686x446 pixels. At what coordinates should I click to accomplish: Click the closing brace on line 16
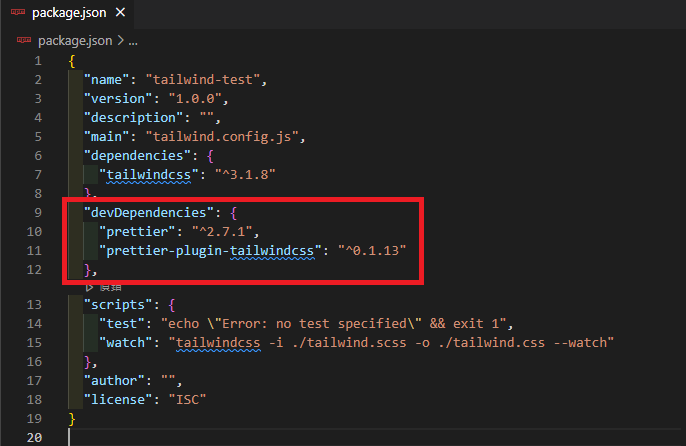point(88,362)
